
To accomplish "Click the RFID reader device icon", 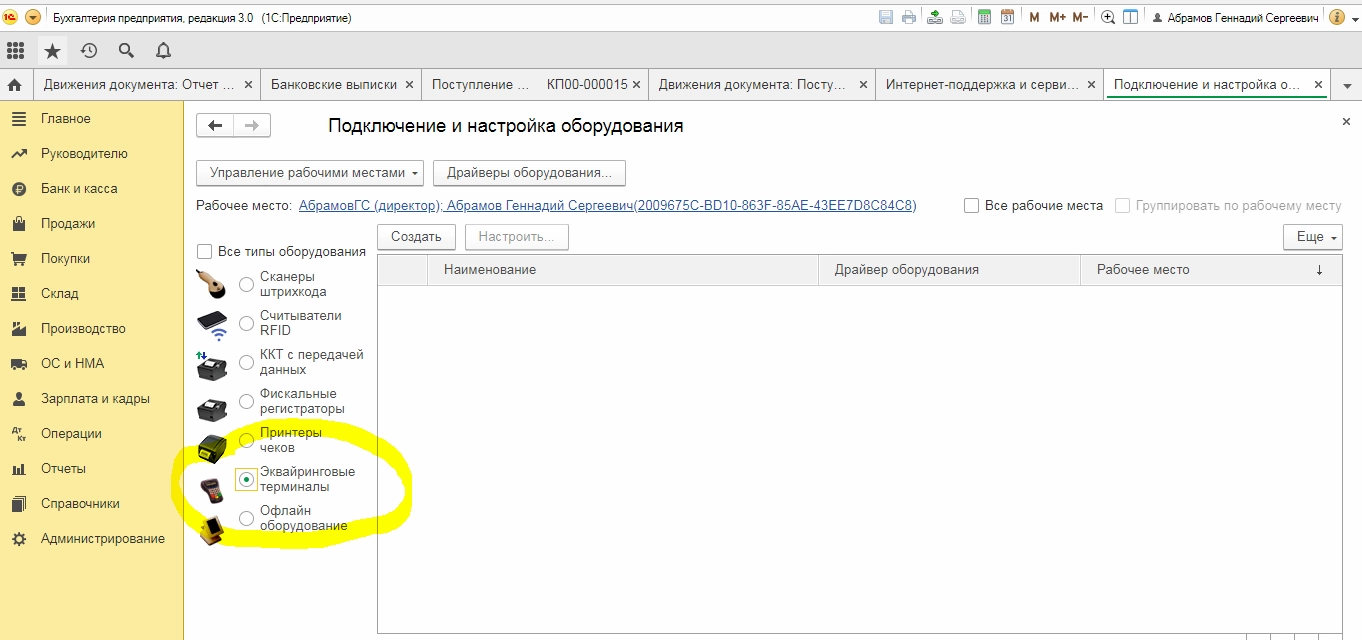I will (x=212, y=325).
